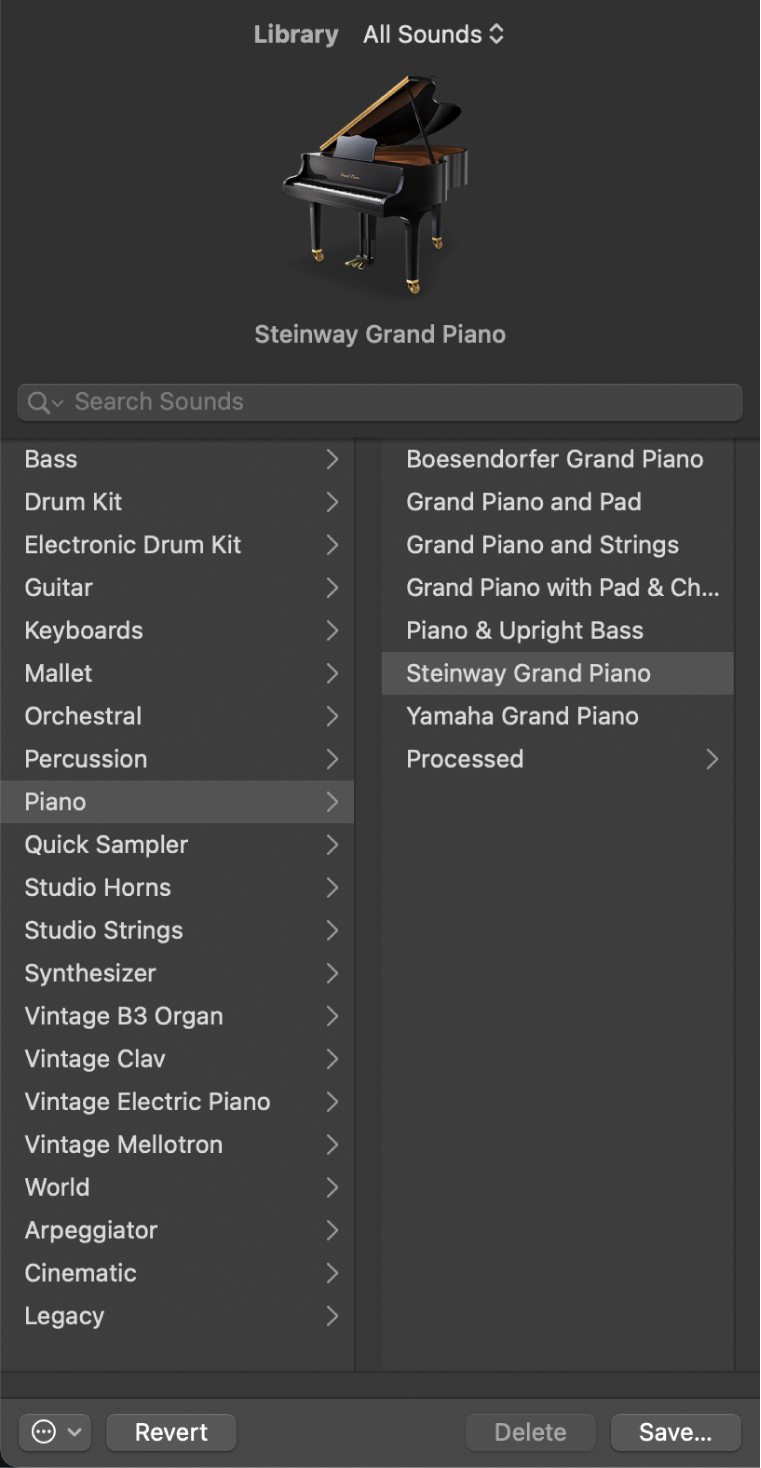Click the Search Sounds field

click(x=380, y=402)
